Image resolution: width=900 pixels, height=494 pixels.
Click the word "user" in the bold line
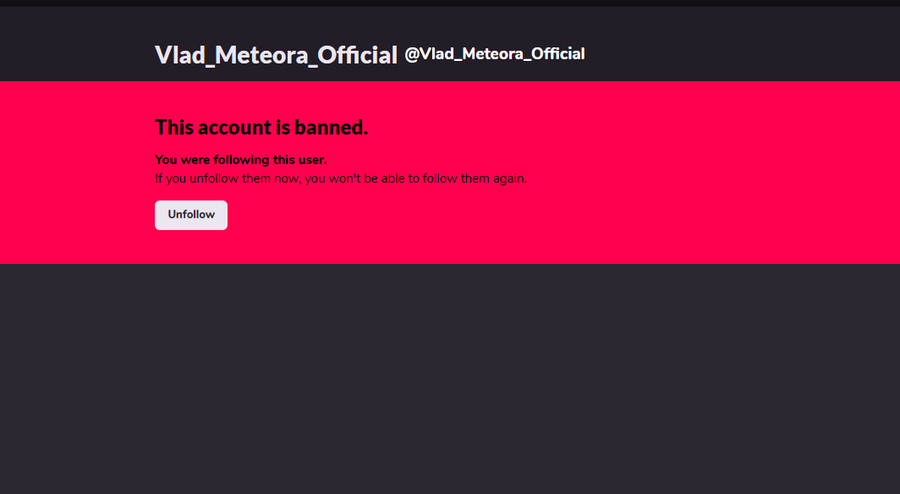coord(309,160)
